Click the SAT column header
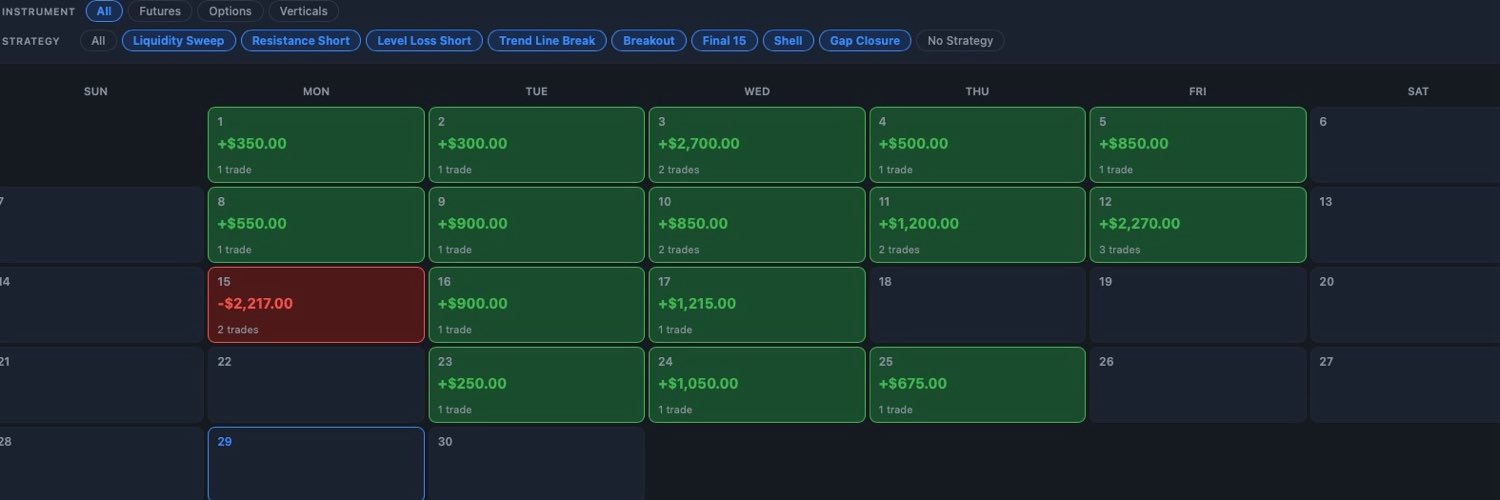The width and height of the screenshot is (1500, 500). click(x=1418, y=92)
